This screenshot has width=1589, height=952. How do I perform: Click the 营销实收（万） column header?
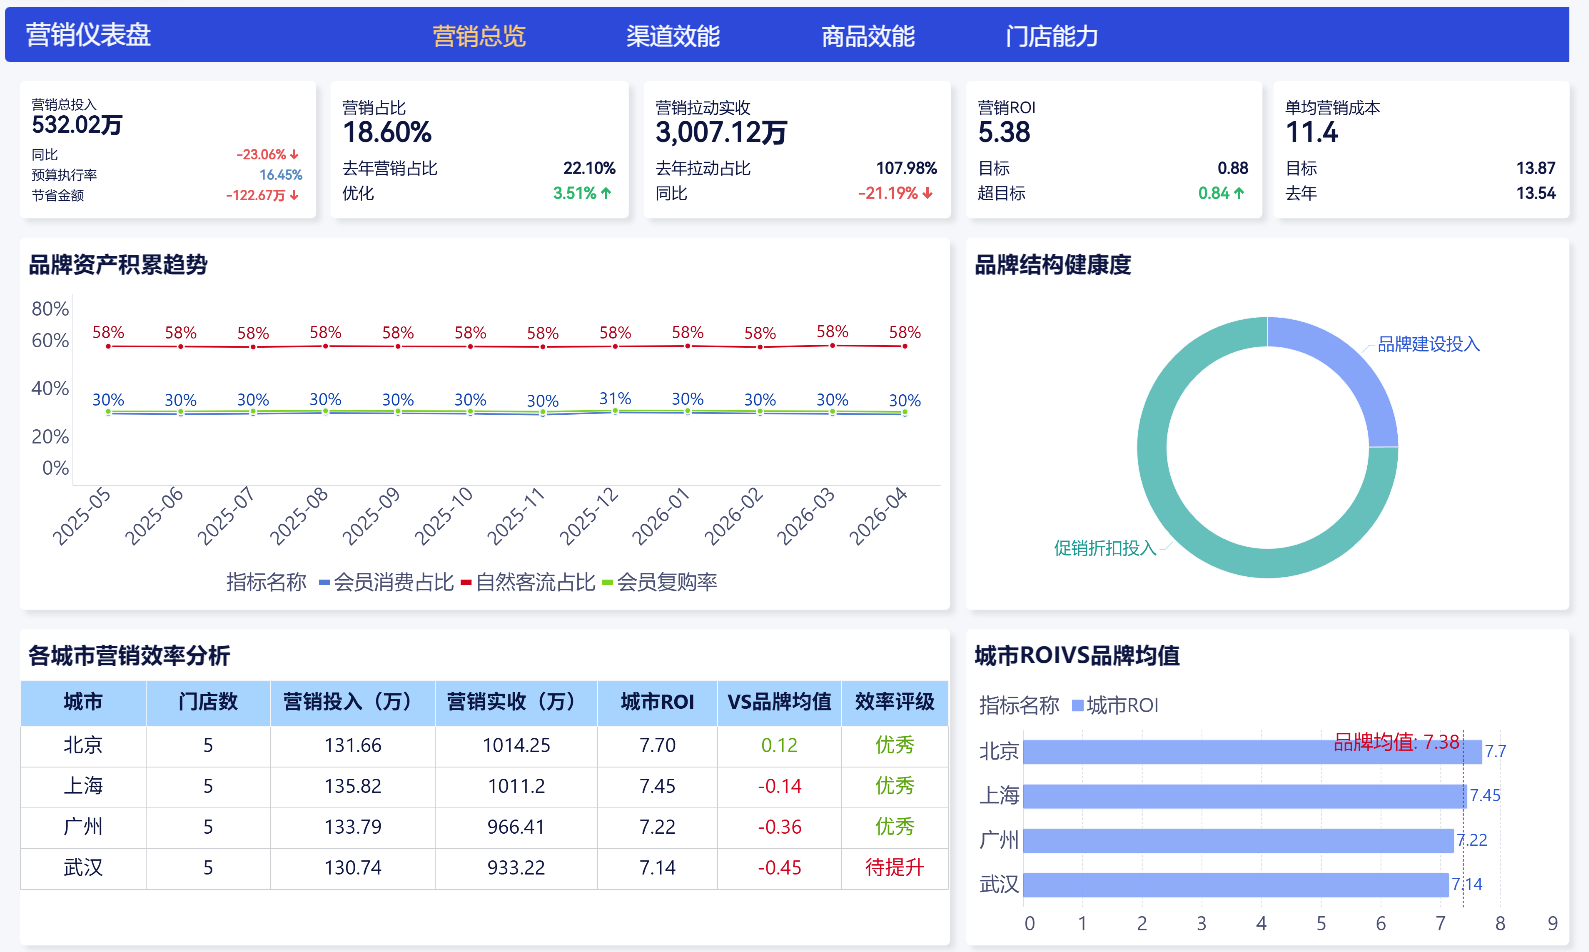tap(516, 702)
